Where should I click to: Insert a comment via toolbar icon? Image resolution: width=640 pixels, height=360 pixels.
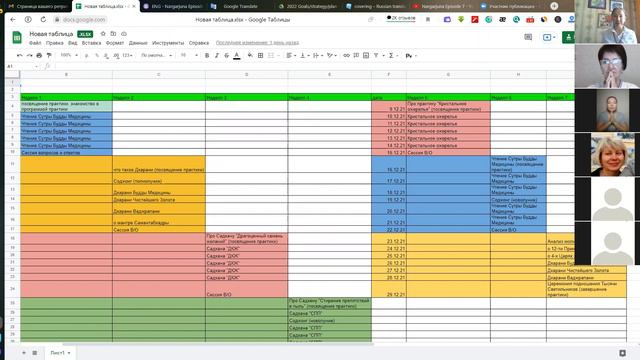356,56
